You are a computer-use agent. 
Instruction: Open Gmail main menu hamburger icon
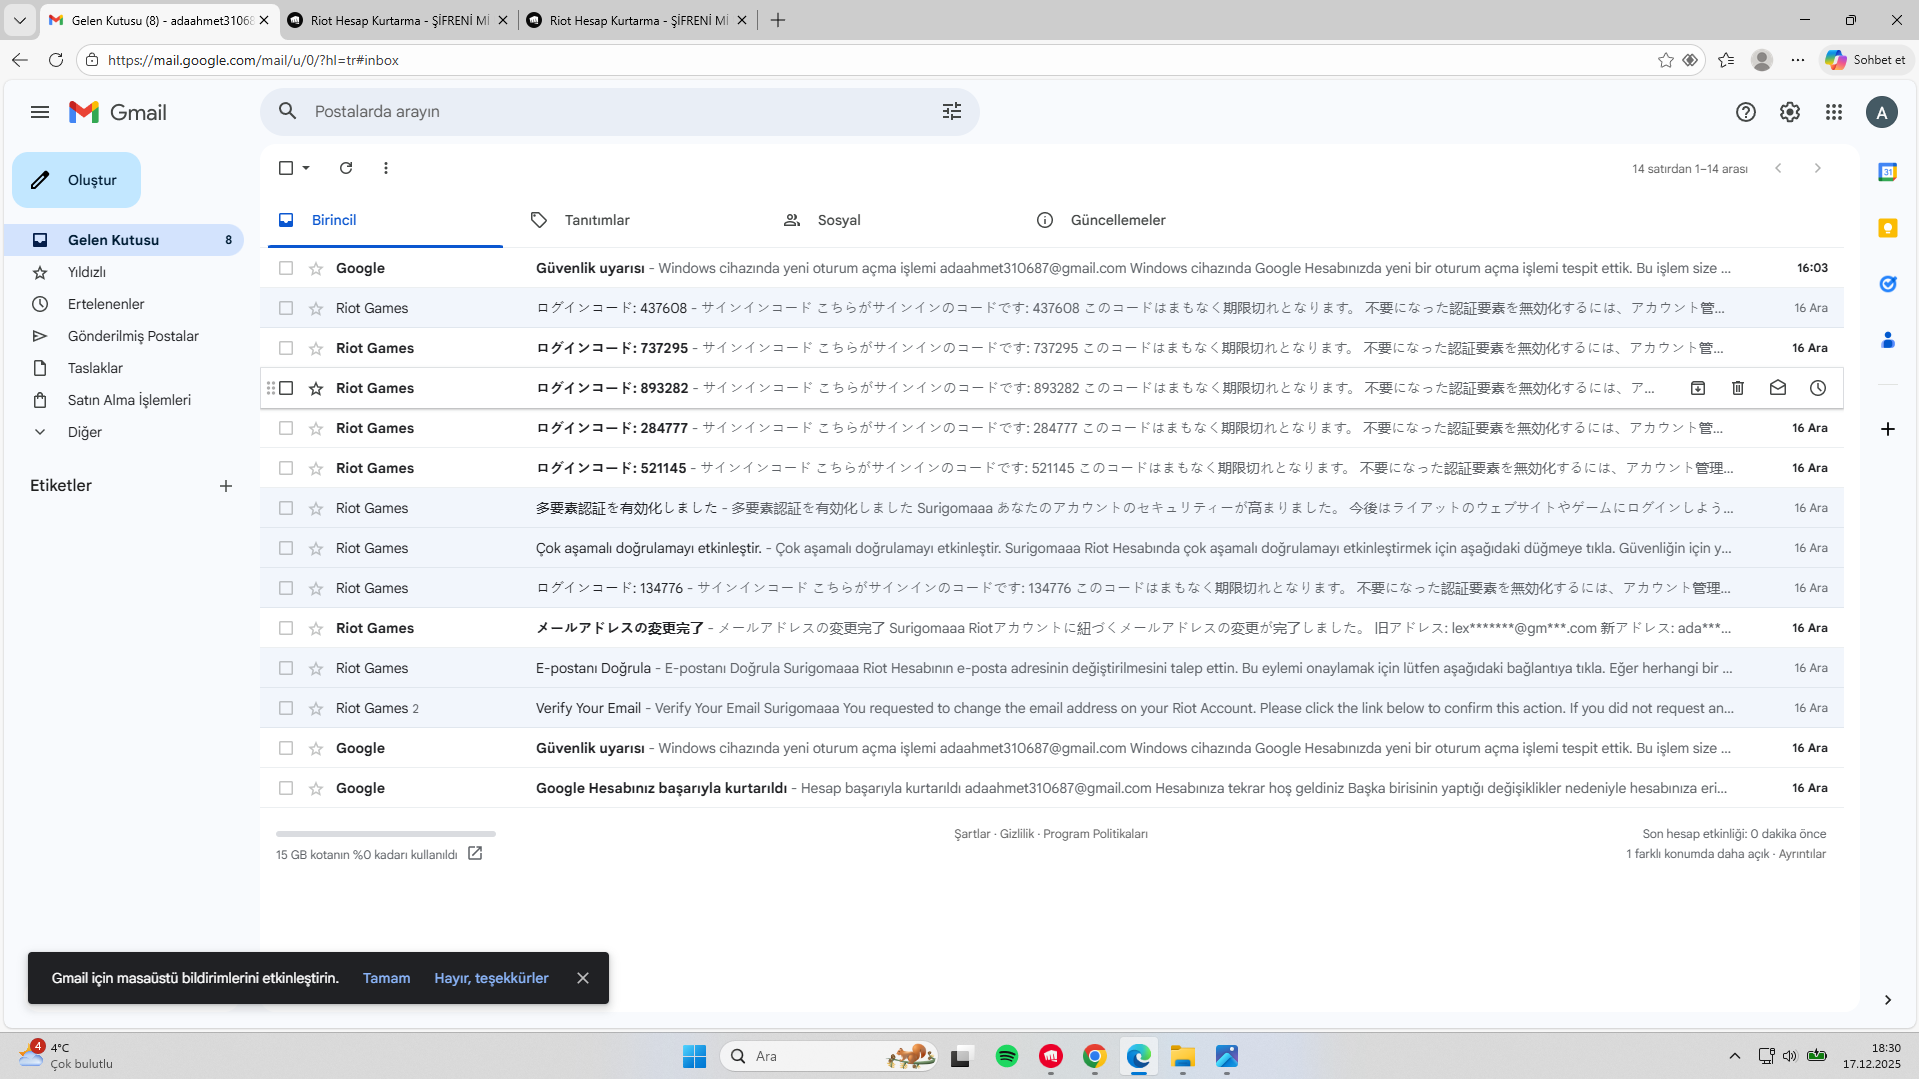point(40,112)
